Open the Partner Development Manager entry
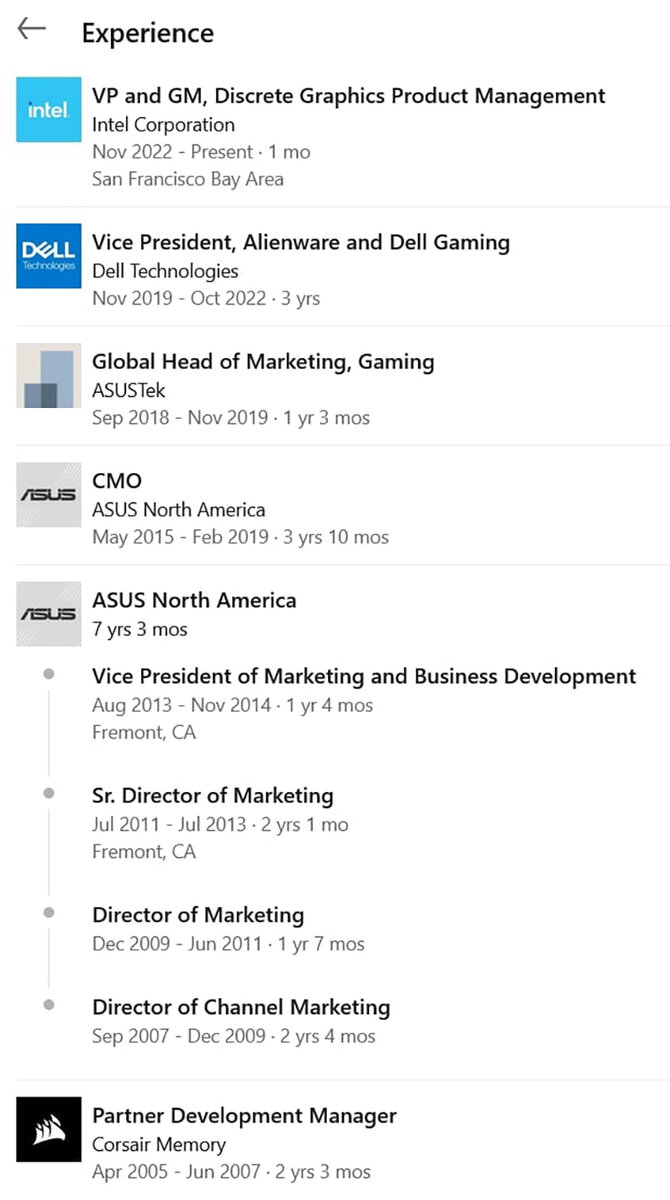 [244, 1115]
